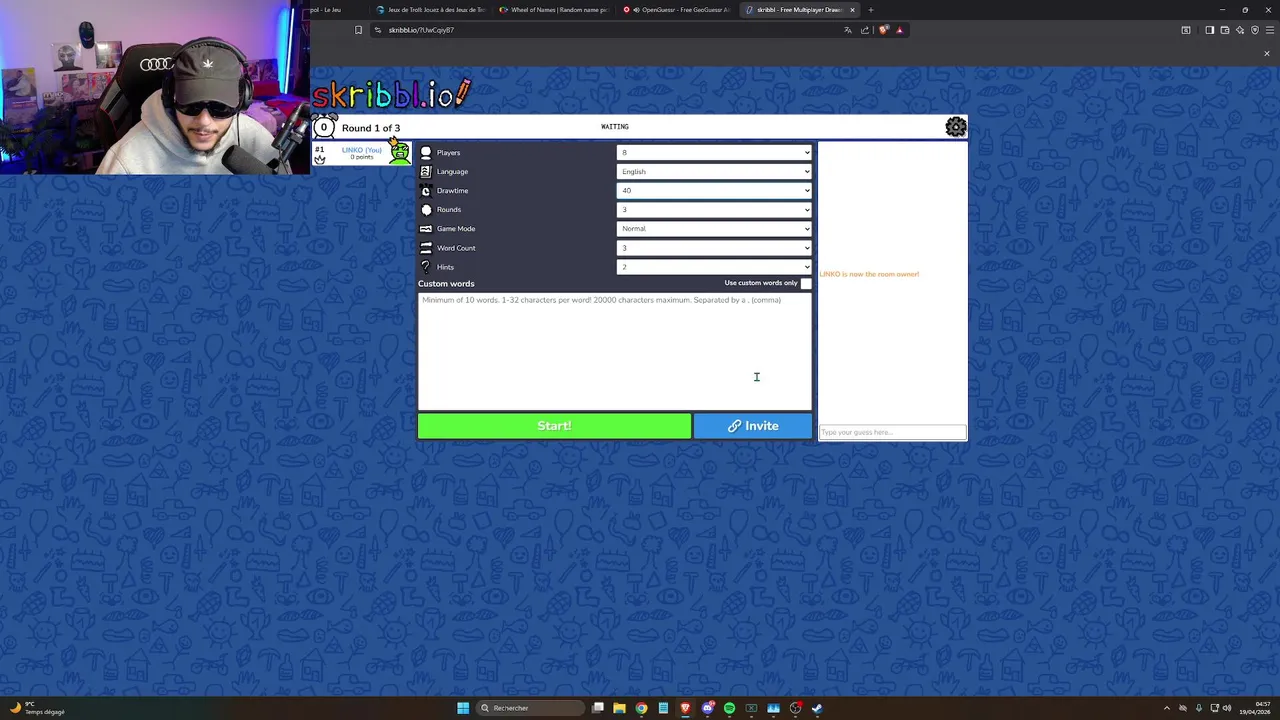This screenshot has height=720, width=1280.
Task: Enable Use custom words only checkbox
Action: [x=806, y=283]
